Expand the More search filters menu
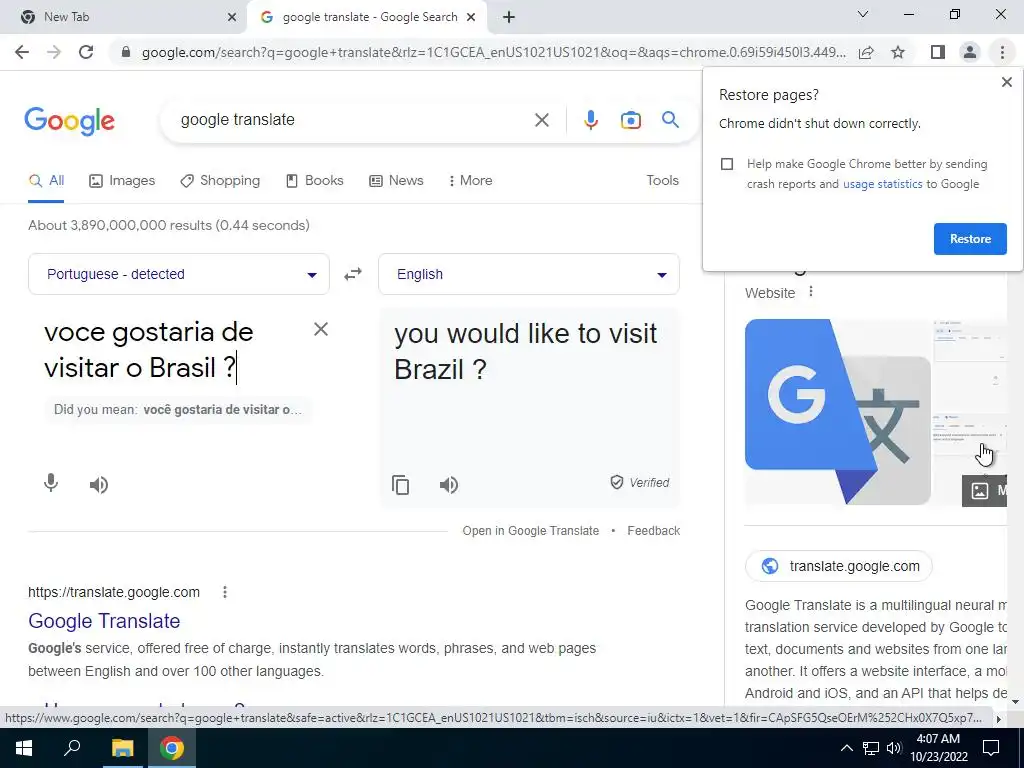 470,180
